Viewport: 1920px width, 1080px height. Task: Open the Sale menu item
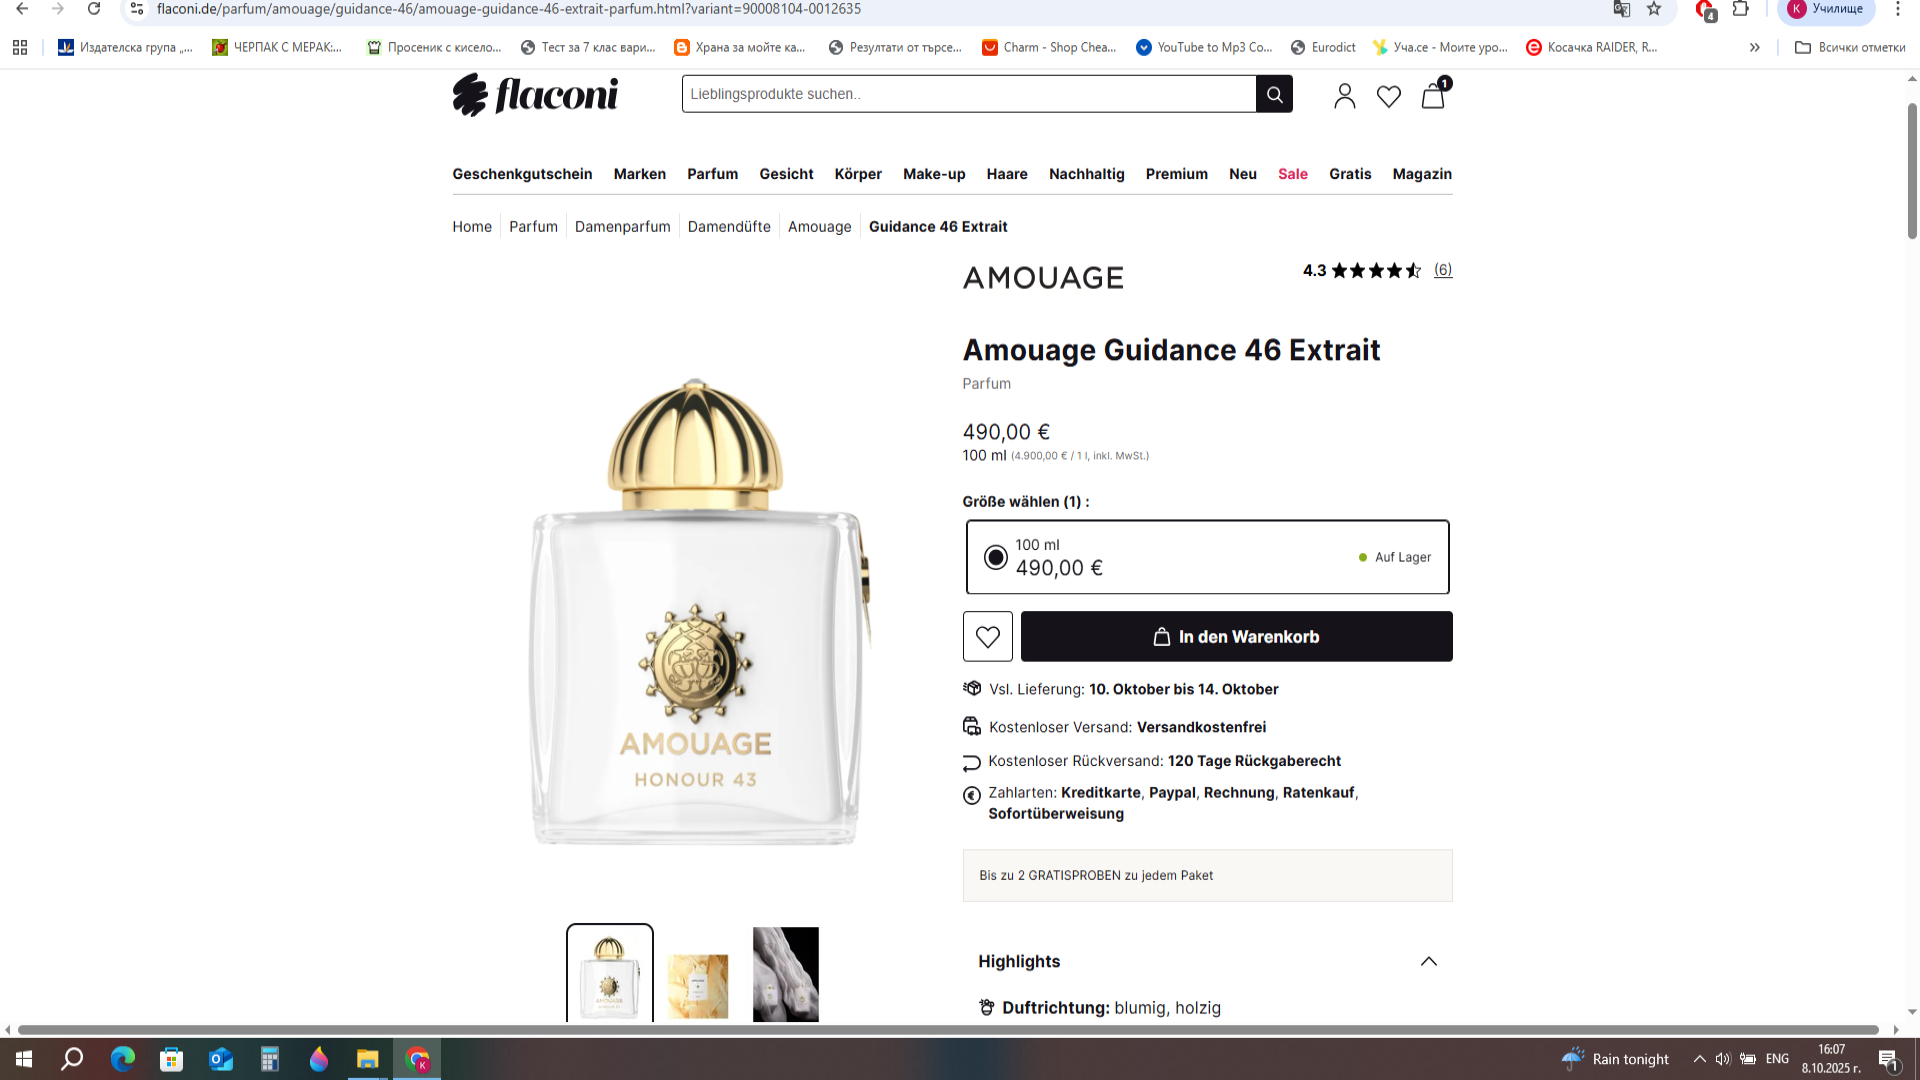click(x=1293, y=174)
